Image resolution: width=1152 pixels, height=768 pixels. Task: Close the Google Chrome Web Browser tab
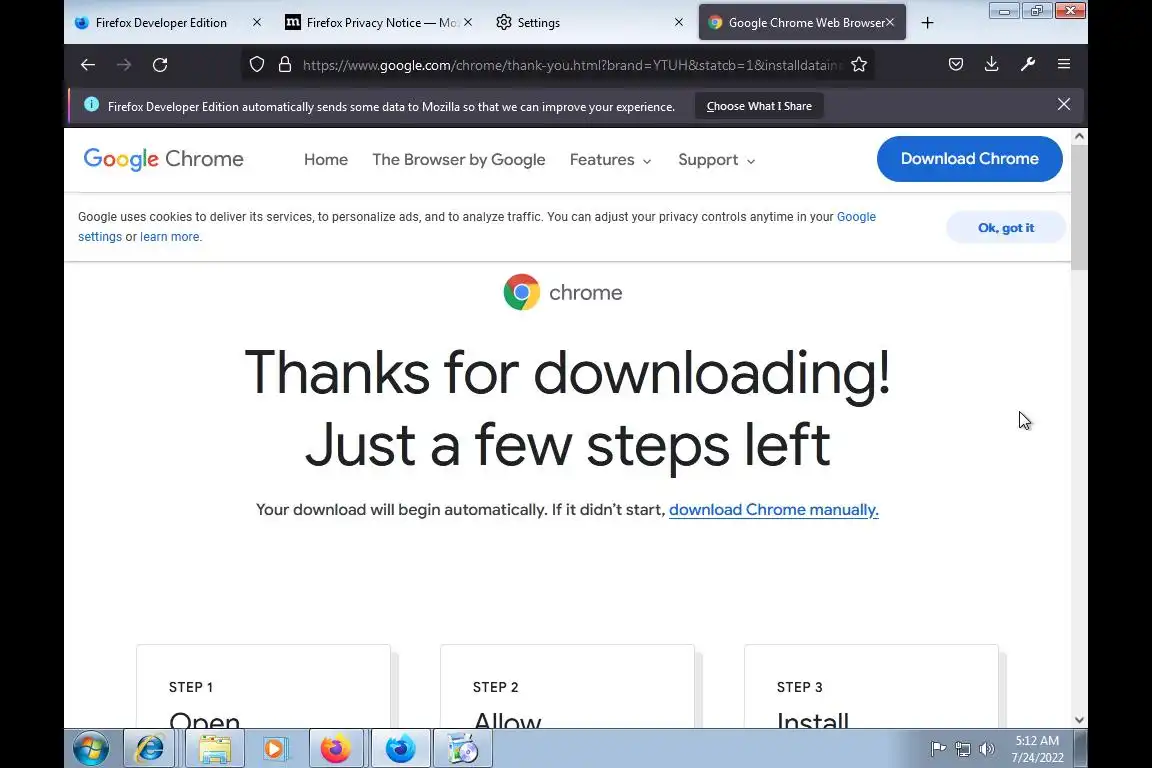890,23
